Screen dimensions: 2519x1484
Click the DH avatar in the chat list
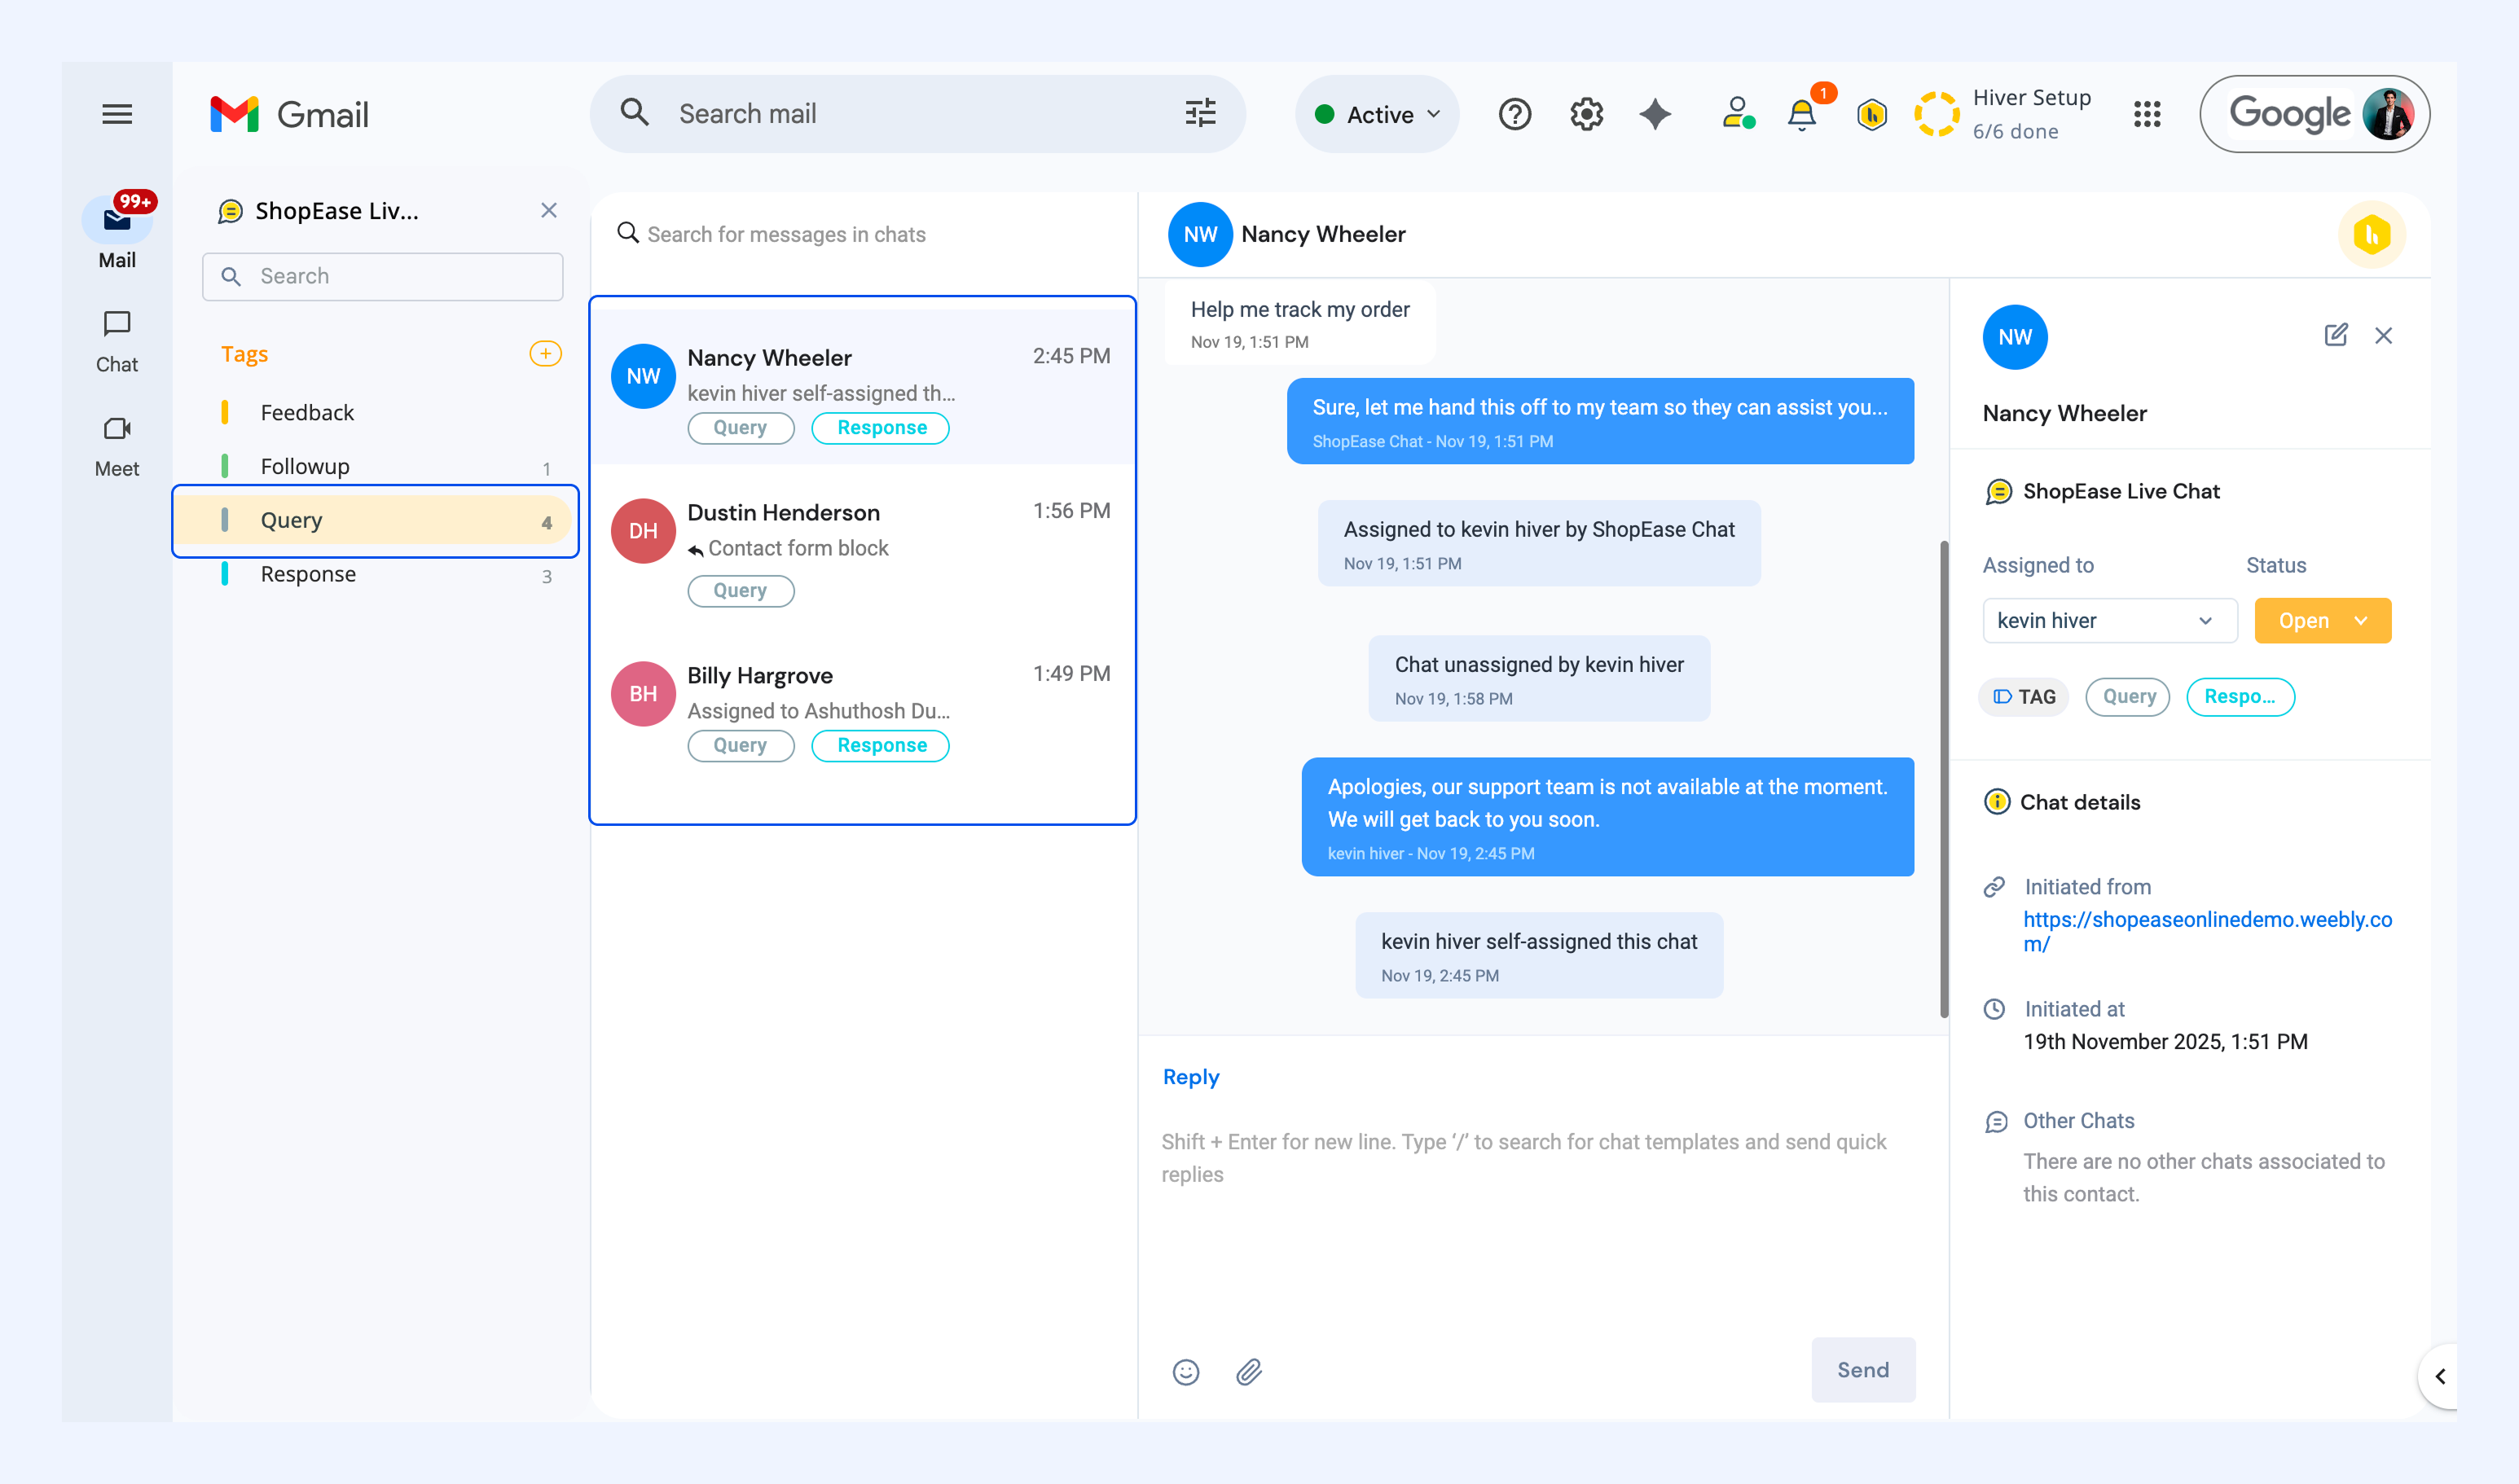coord(643,531)
